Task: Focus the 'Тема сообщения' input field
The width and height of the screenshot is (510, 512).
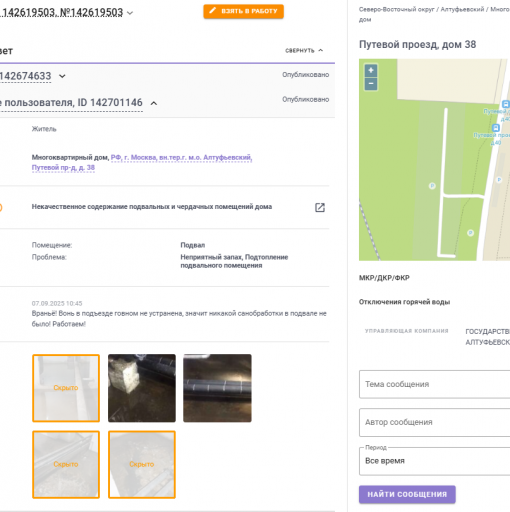Action: [x=434, y=384]
